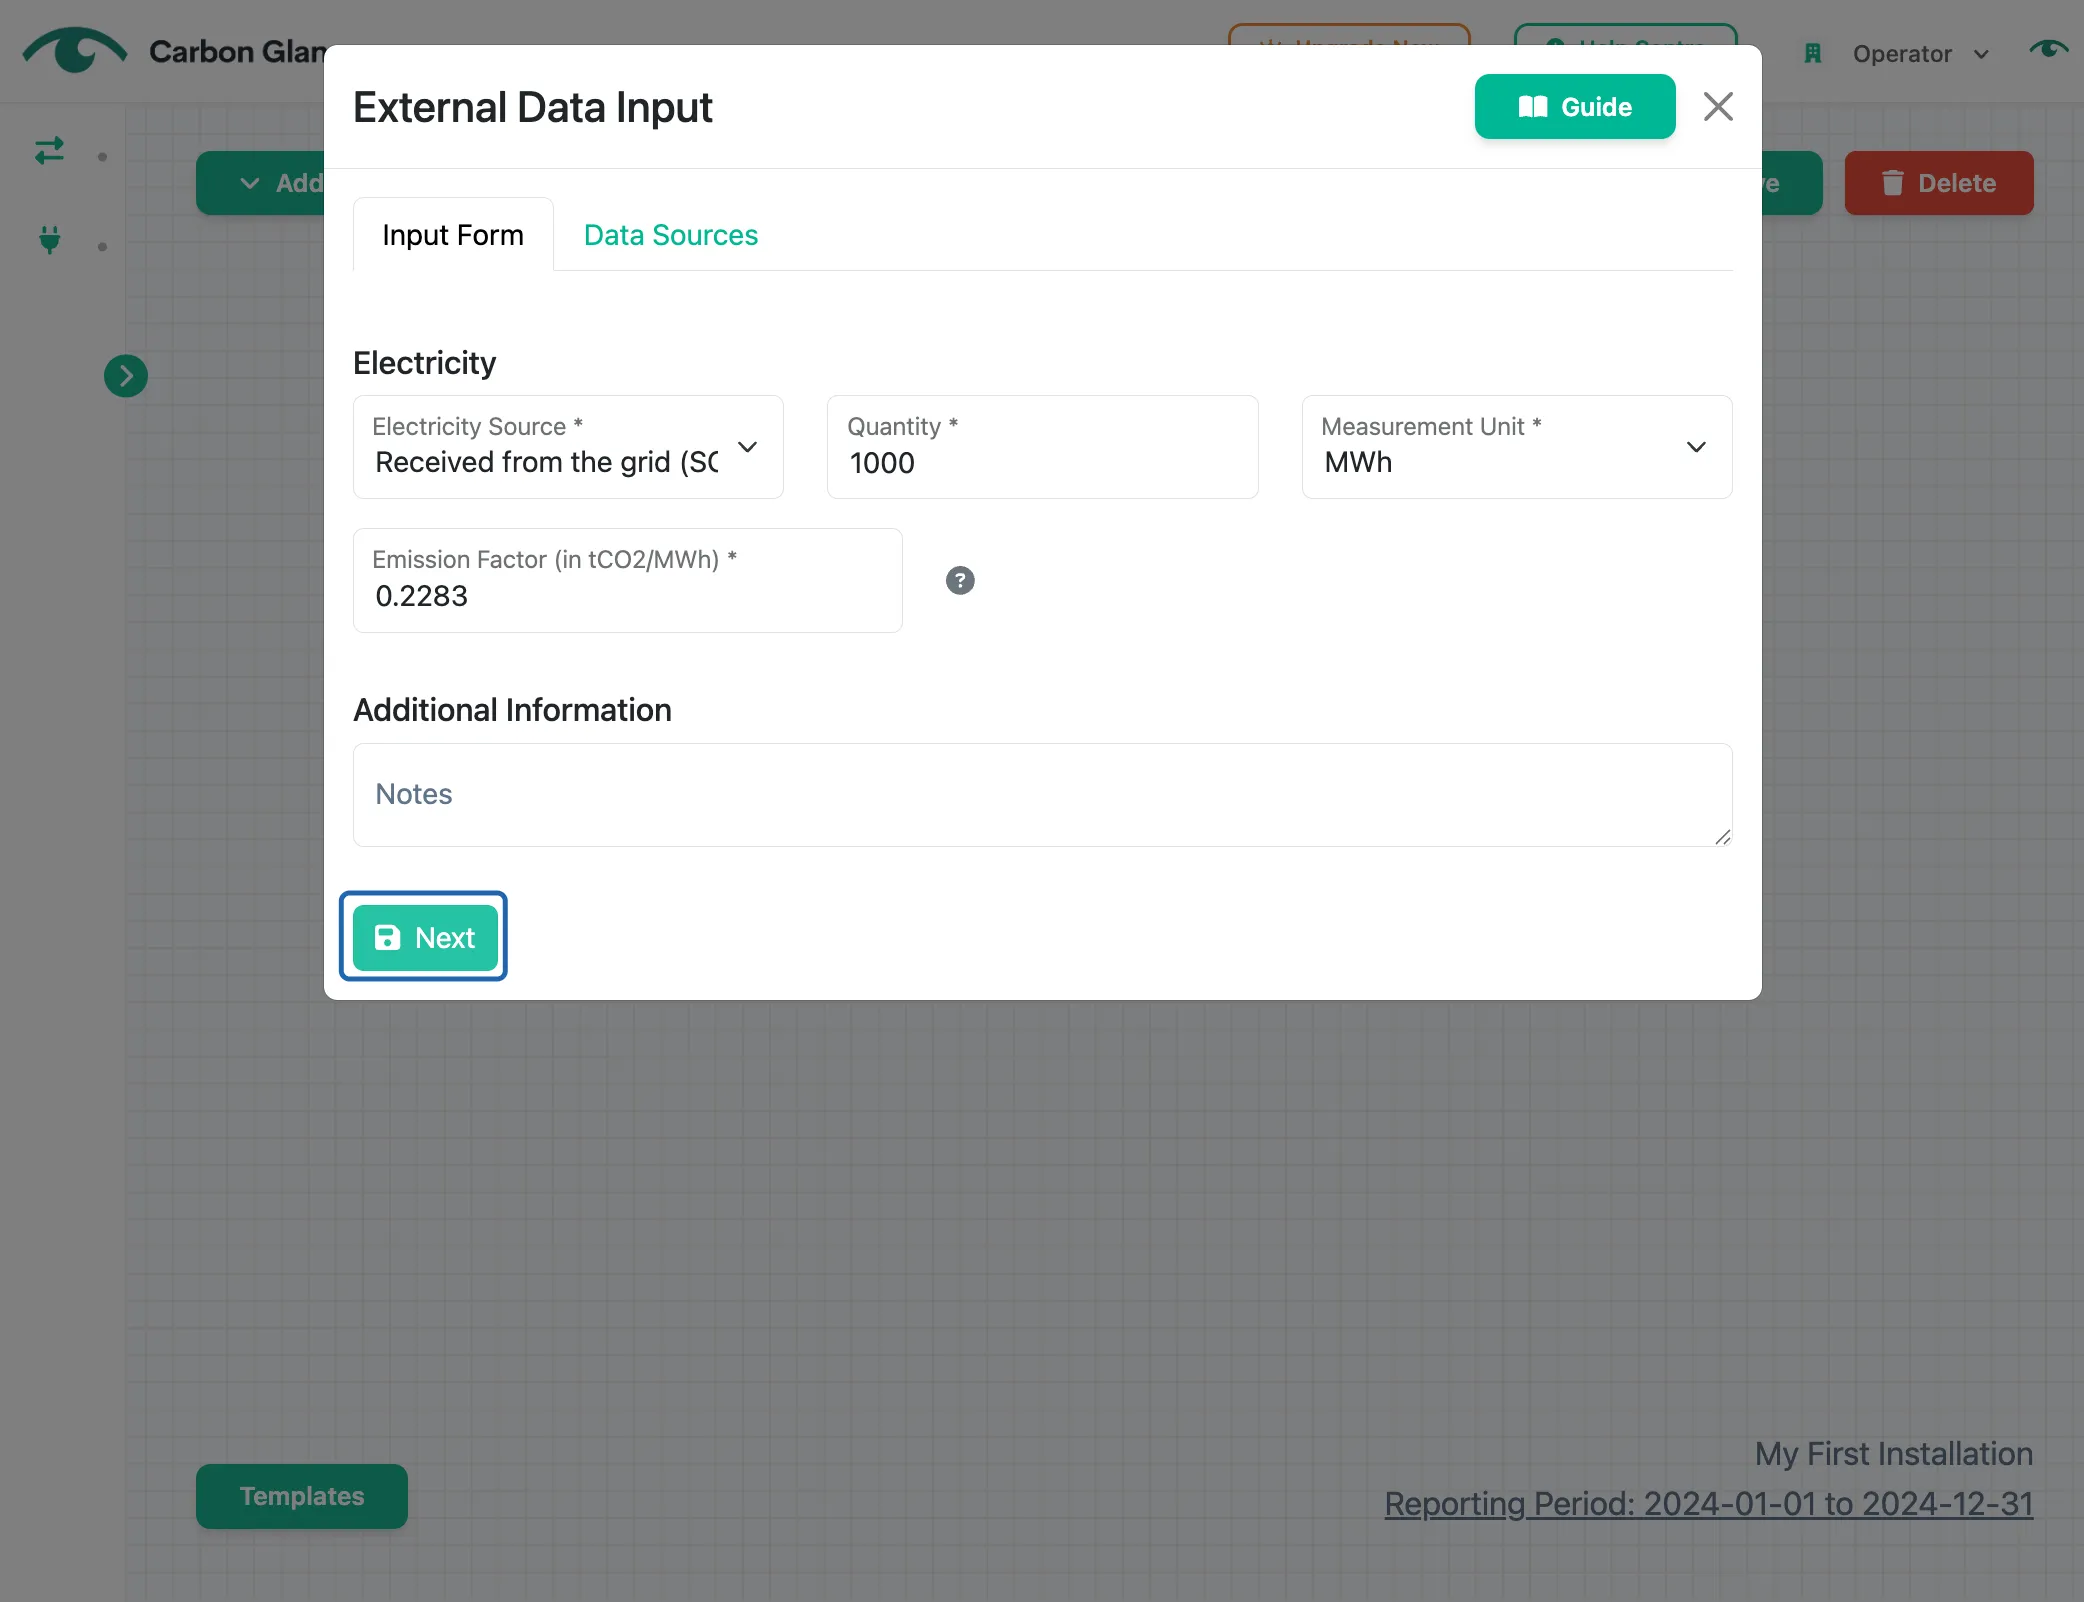Click the building icon beside Operator
The height and width of the screenshot is (1602, 2084).
coord(1812,54)
